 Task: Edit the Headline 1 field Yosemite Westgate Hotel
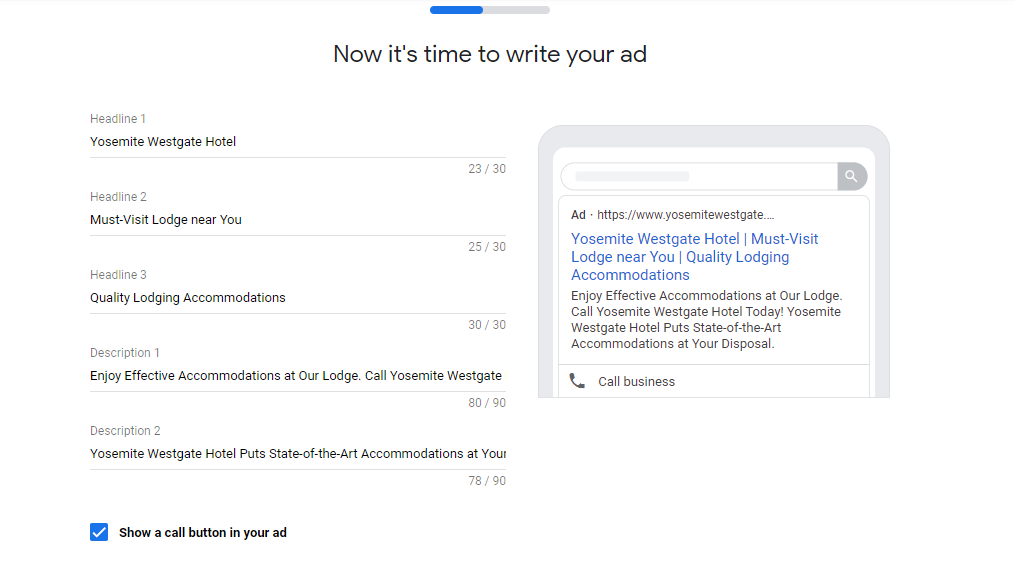coord(298,142)
